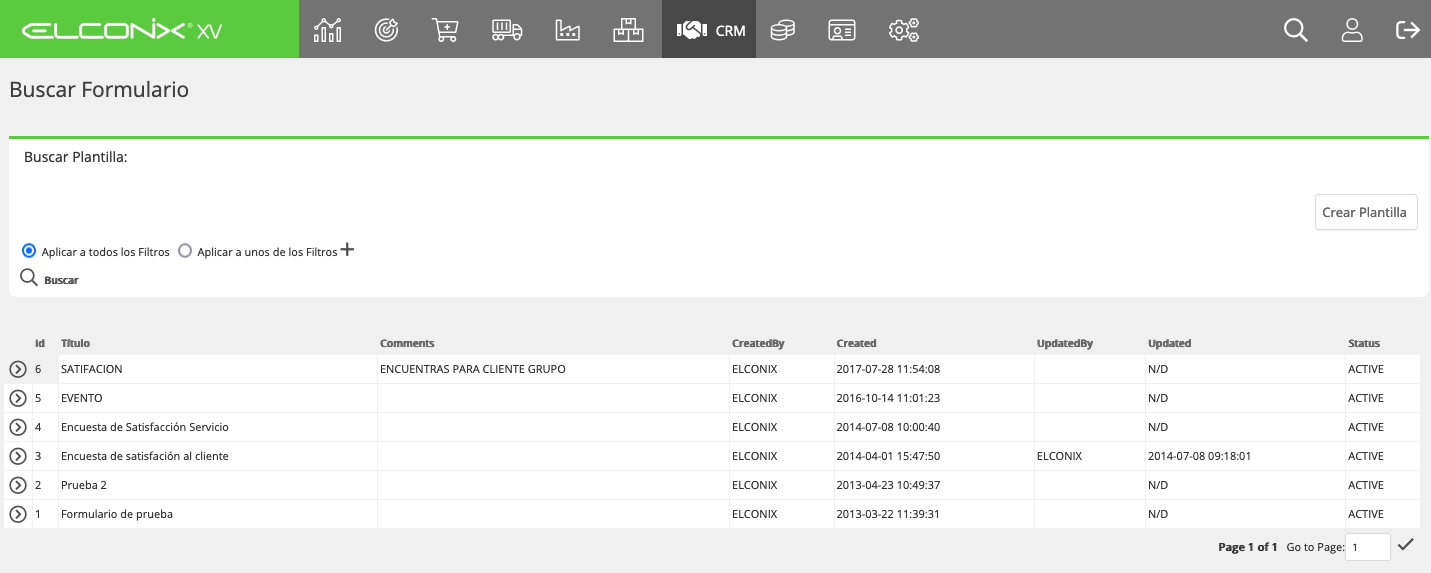Click 'ENCUENTRAS PARA CLIENTE GRUPO' comment cell
Image resolution: width=1431 pixels, height=573 pixels.
pyautogui.click(x=554, y=369)
